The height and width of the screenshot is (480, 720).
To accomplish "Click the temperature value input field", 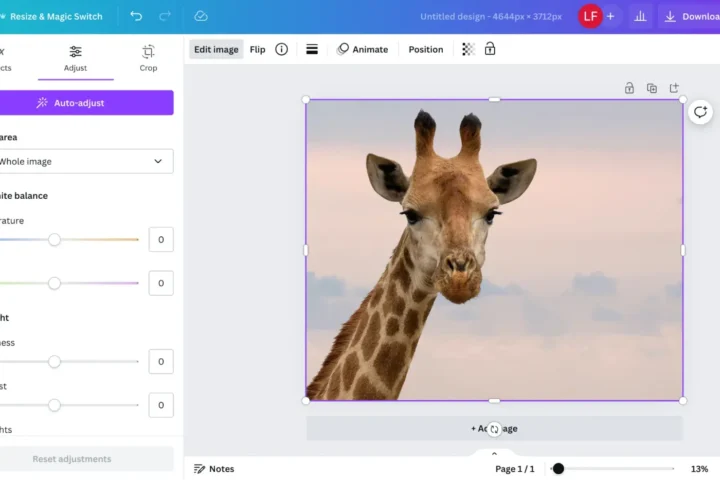I will (161, 240).
